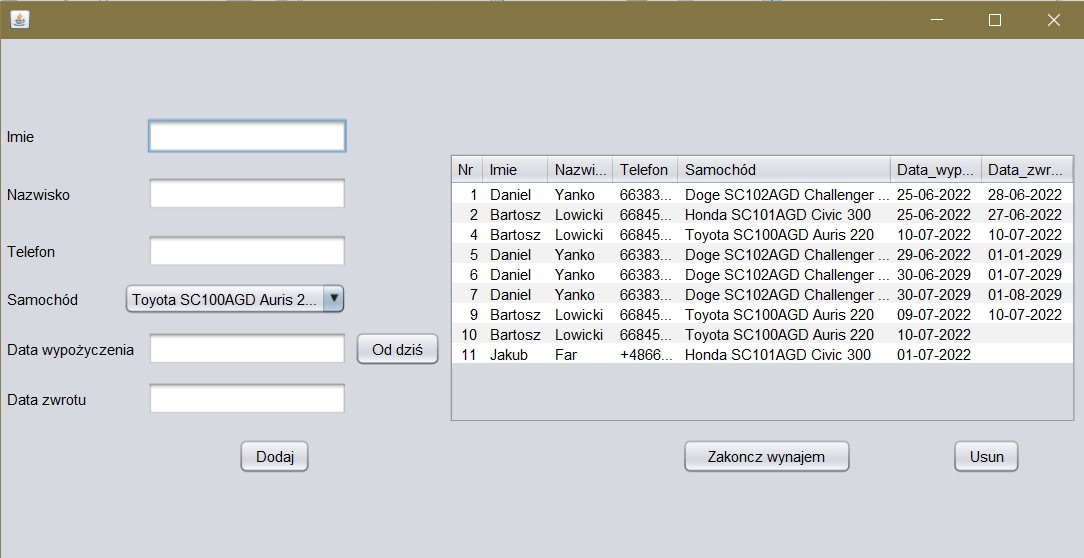Viewport: 1084px width, 558px height.
Task: Click the Dodaj button
Action: point(274,456)
